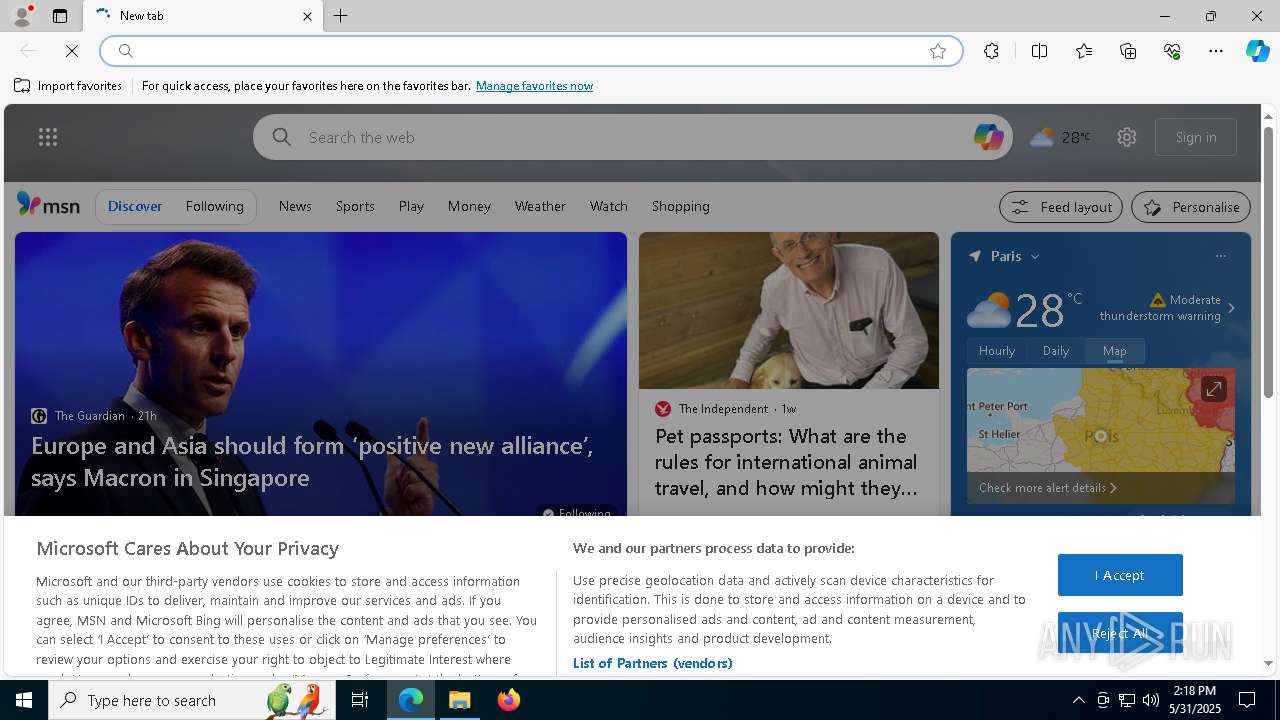Stop loading the page
The width and height of the screenshot is (1280, 720).
[72, 51]
